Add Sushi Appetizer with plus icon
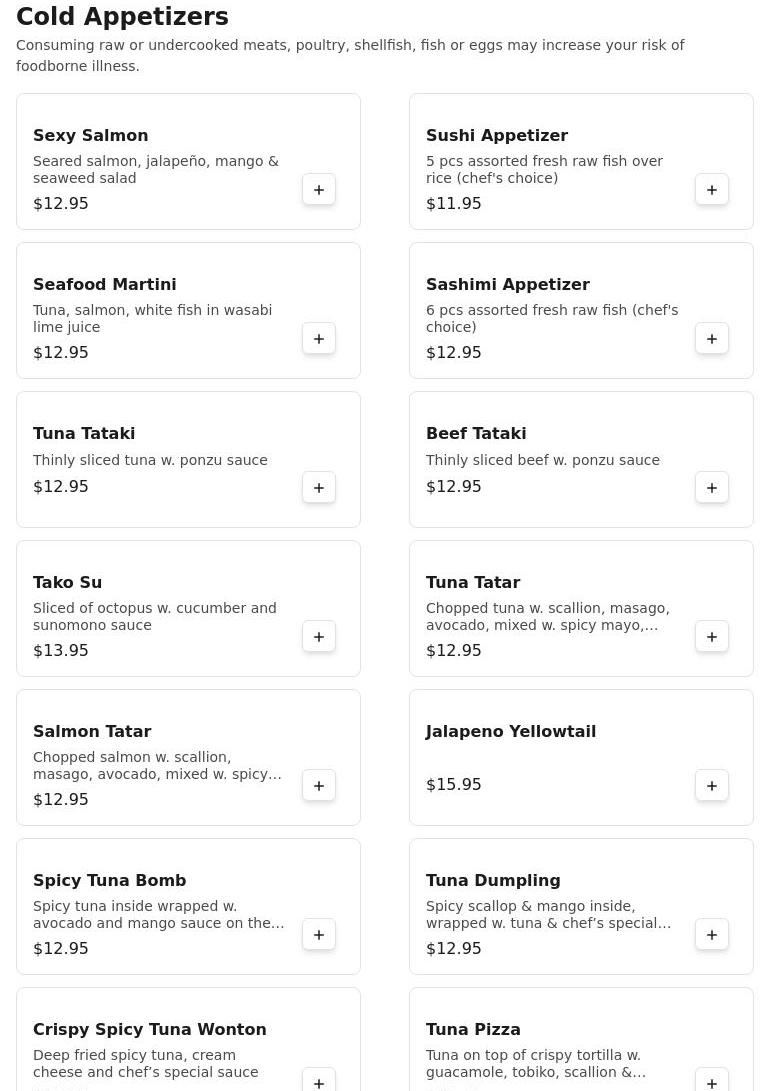770x1091 pixels. tap(712, 190)
